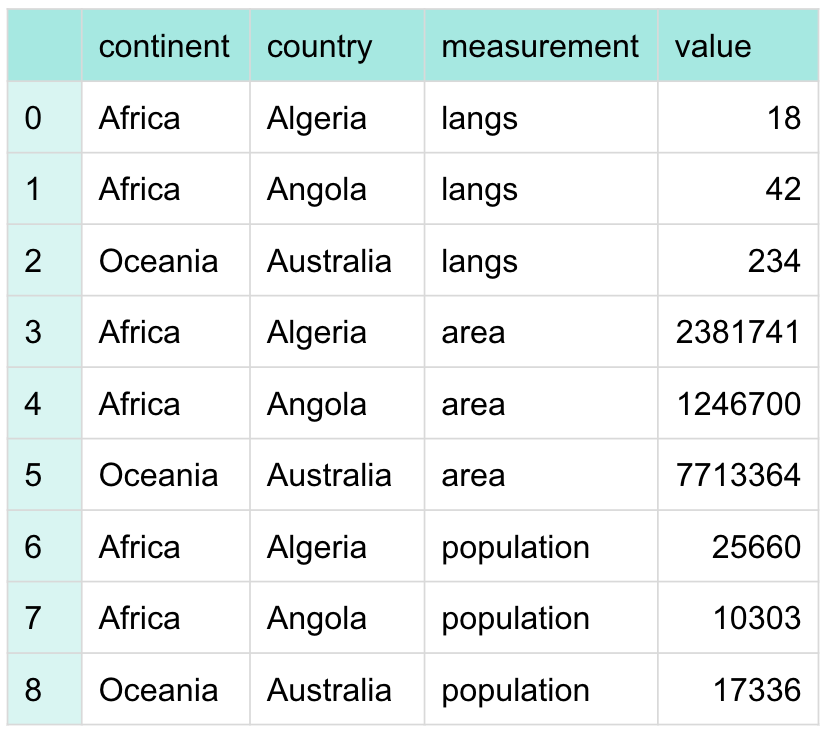Click row index 8
Viewport: 828px width, 734px height.
coord(34,690)
